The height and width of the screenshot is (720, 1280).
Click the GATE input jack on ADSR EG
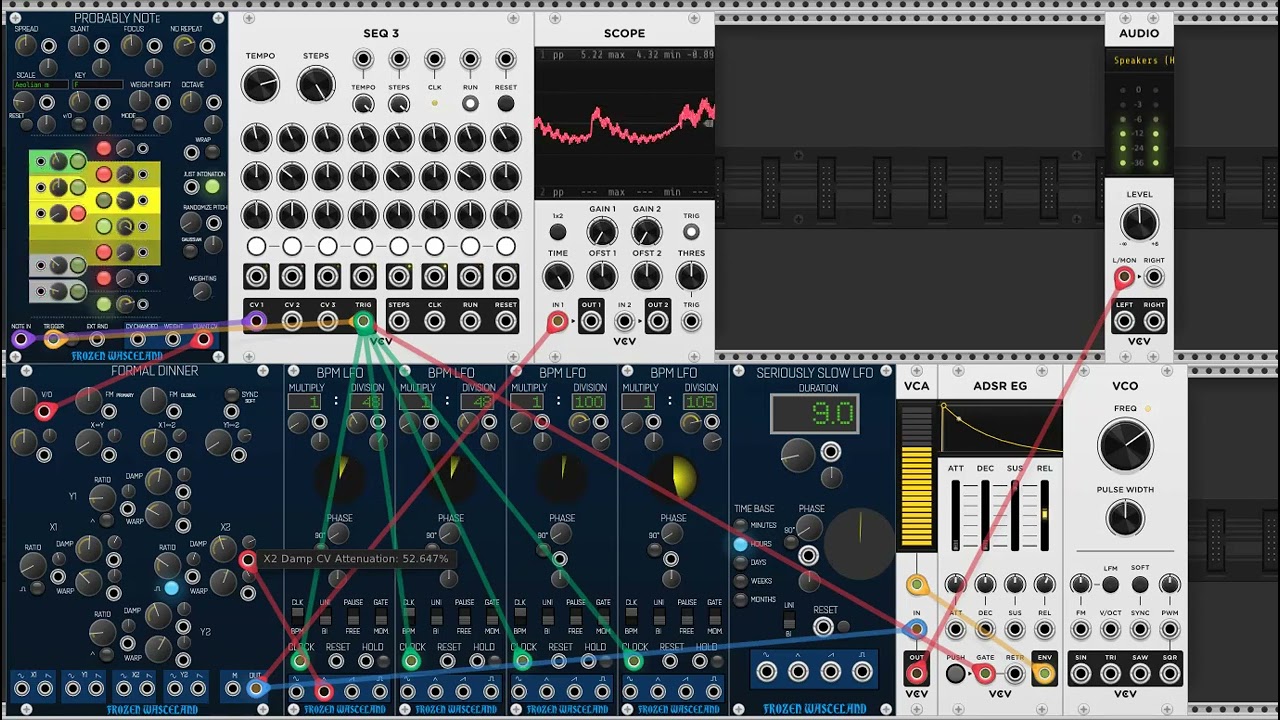point(985,673)
